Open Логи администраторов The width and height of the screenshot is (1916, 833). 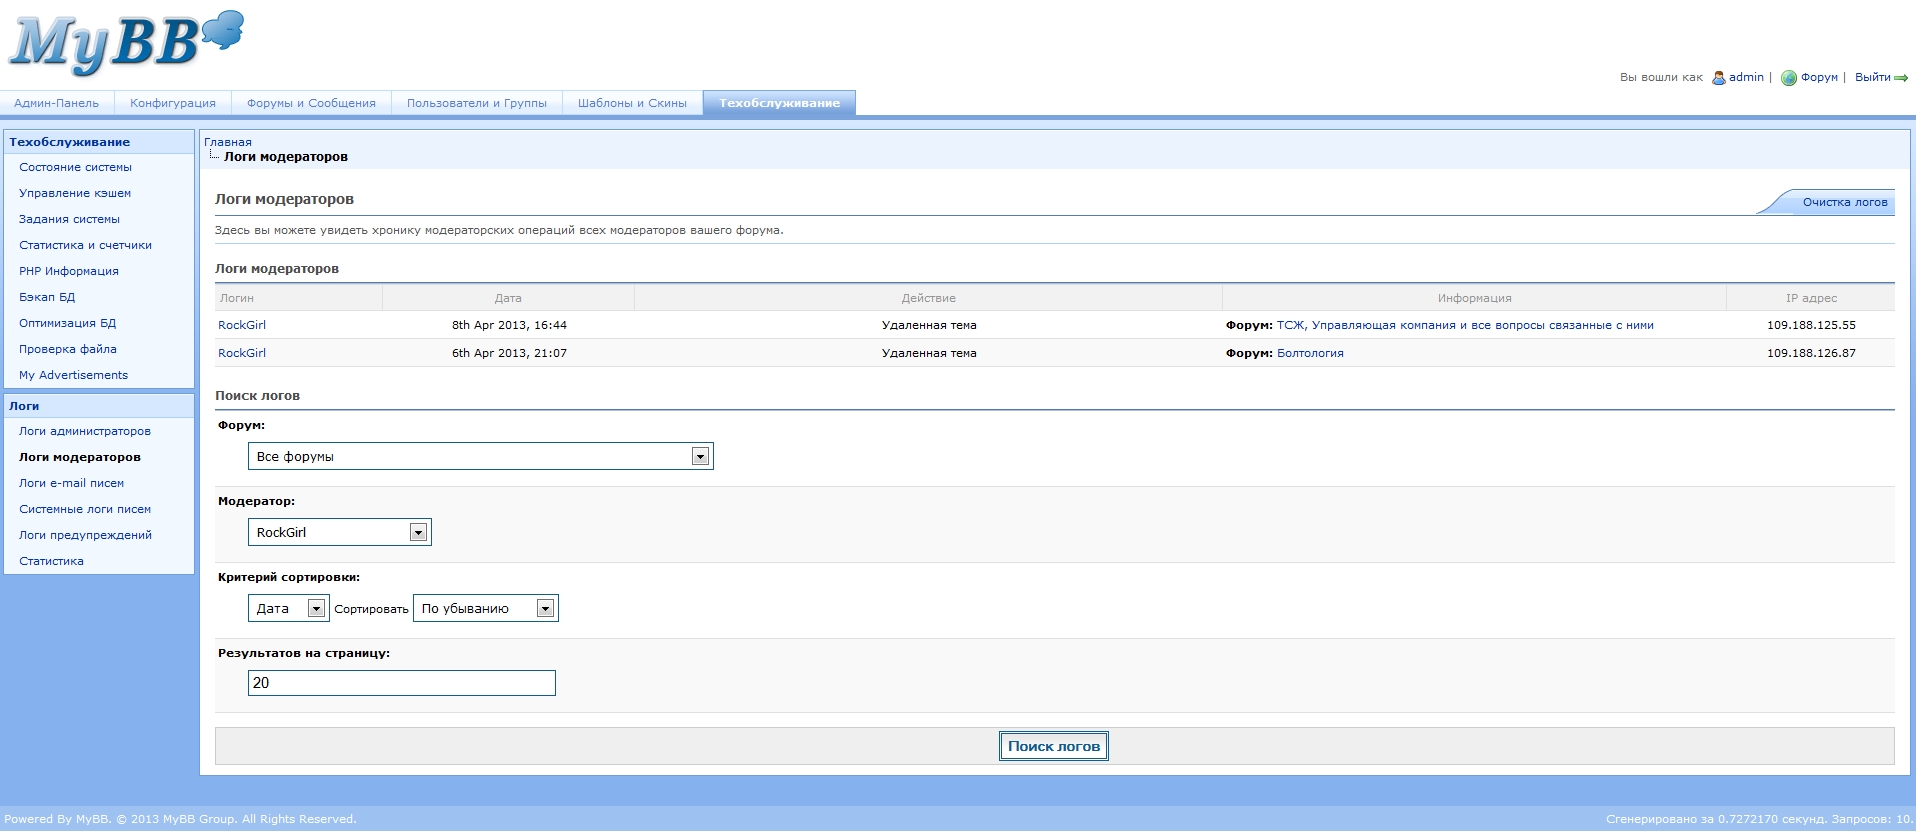85,431
